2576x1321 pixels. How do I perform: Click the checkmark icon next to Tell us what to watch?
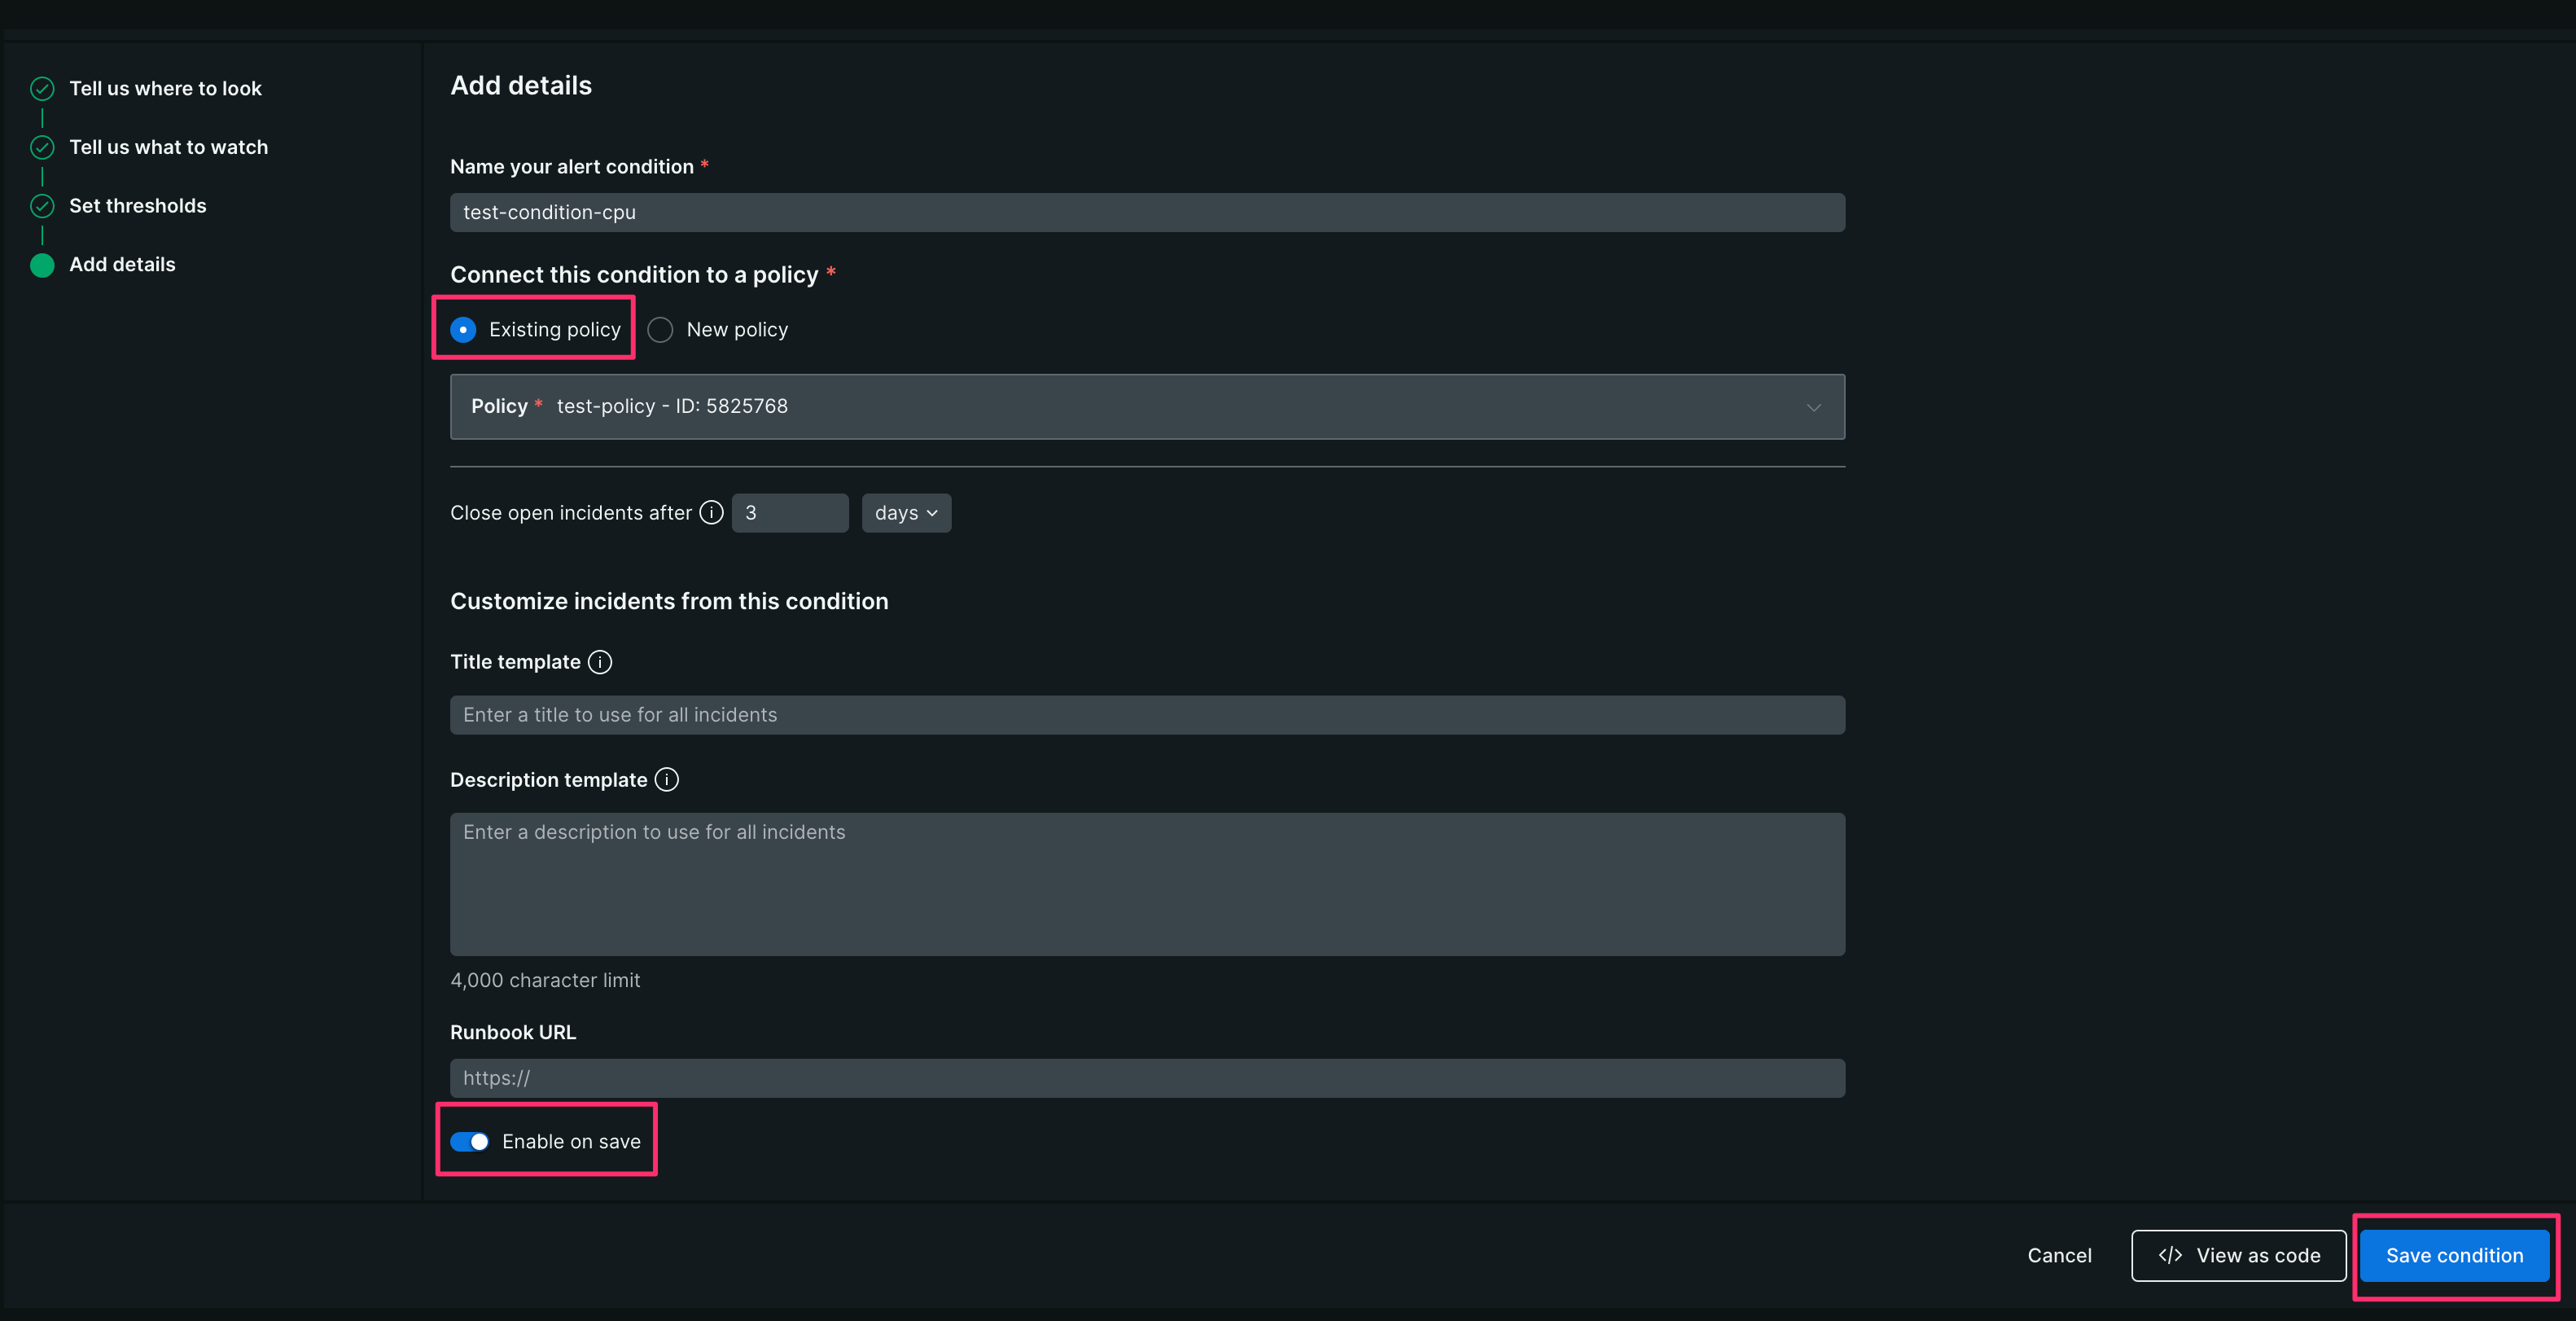point(41,147)
